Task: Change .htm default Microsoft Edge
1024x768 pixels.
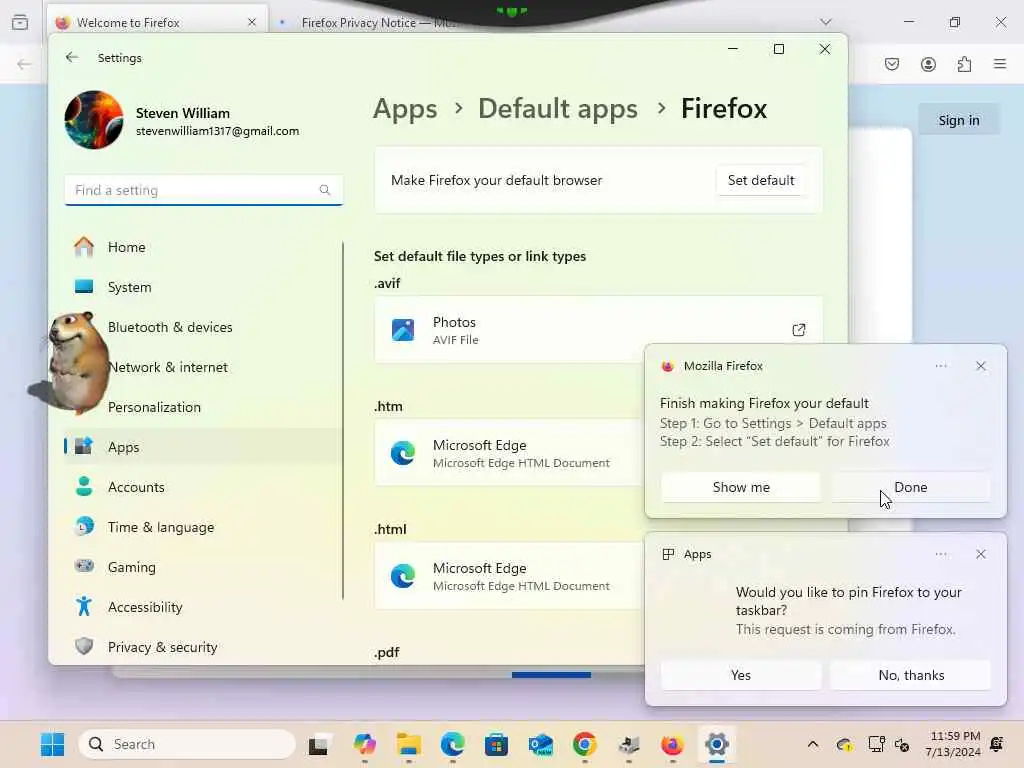Action: [508, 453]
